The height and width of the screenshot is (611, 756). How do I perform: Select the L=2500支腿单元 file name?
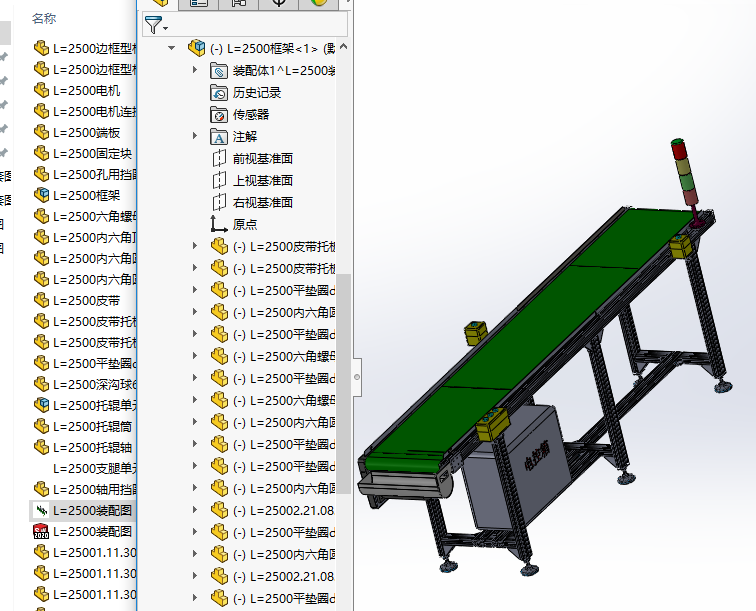(x=95, y=468)
